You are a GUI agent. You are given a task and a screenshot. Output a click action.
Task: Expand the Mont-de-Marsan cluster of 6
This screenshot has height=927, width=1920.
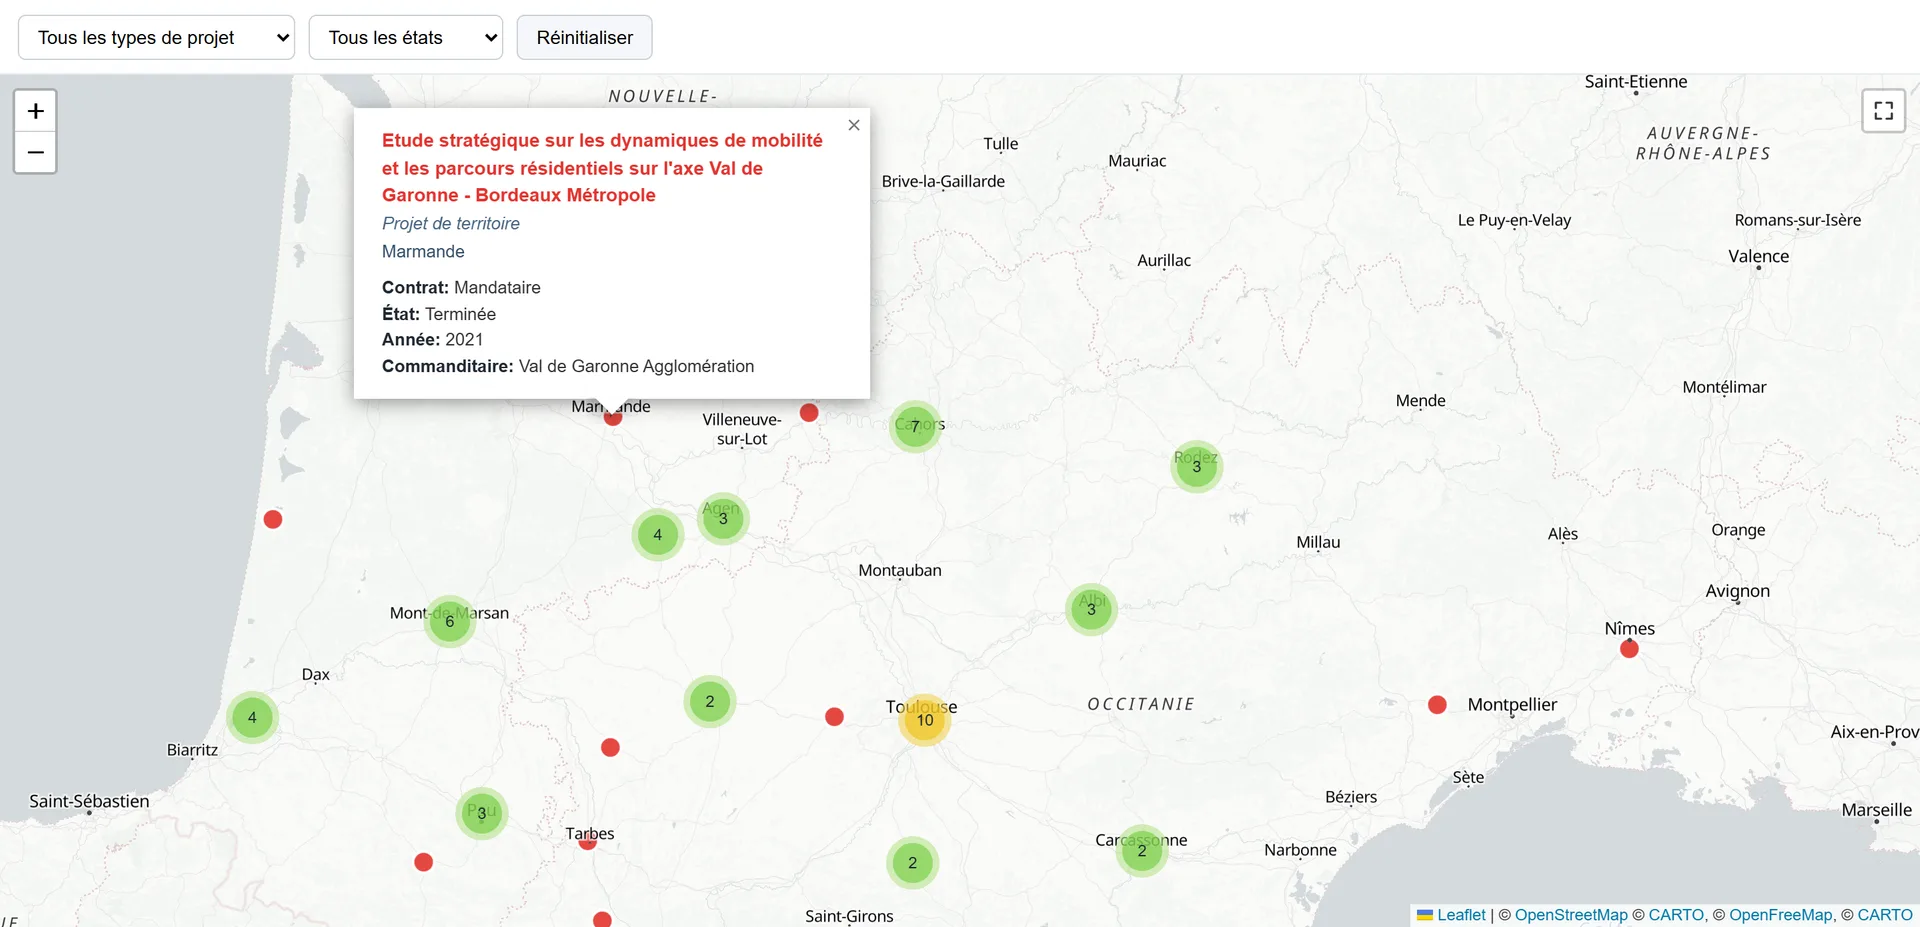450,621
